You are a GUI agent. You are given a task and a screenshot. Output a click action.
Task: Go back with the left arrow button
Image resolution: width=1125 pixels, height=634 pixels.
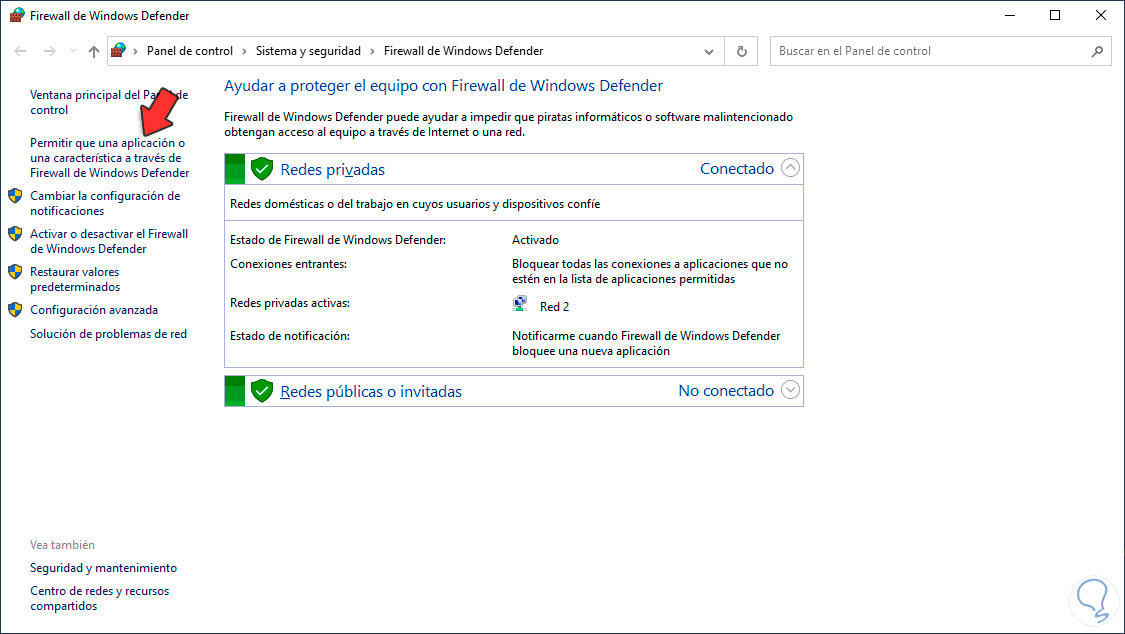coord(21,51)
